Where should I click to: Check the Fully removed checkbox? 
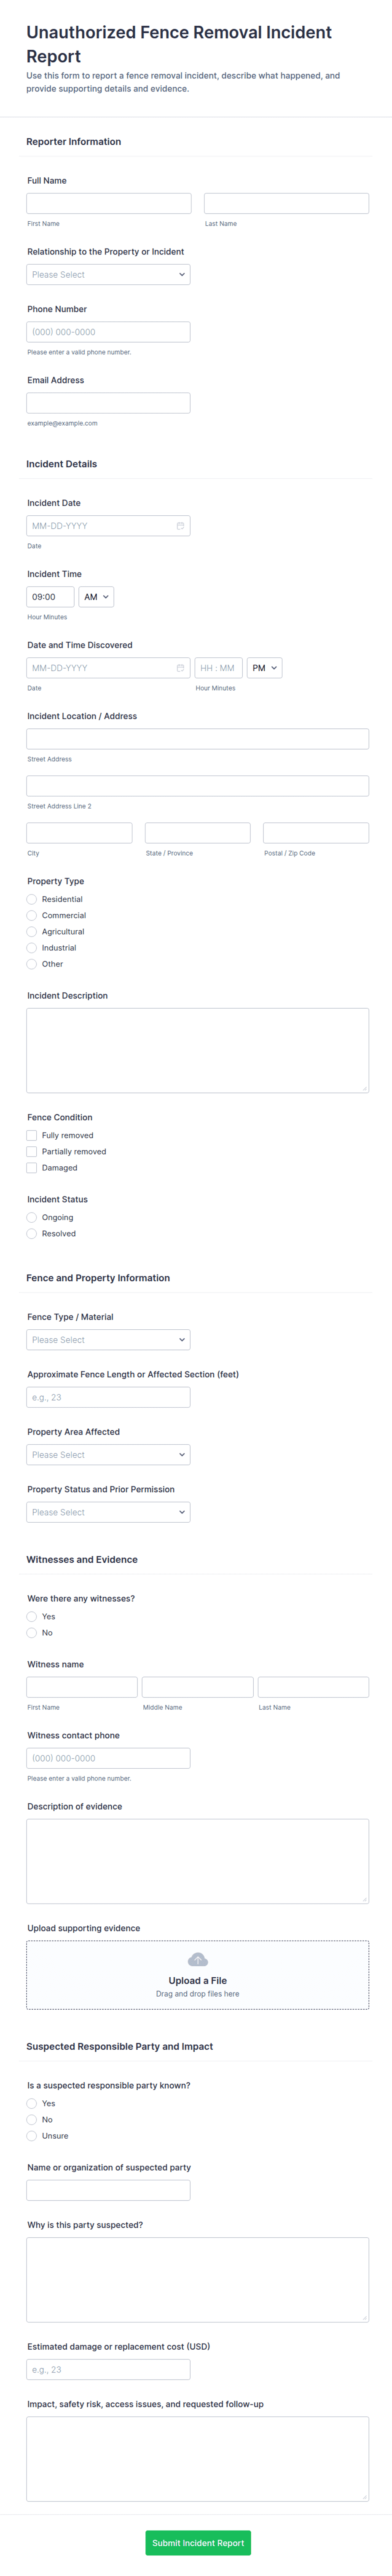click(32, 1135)
